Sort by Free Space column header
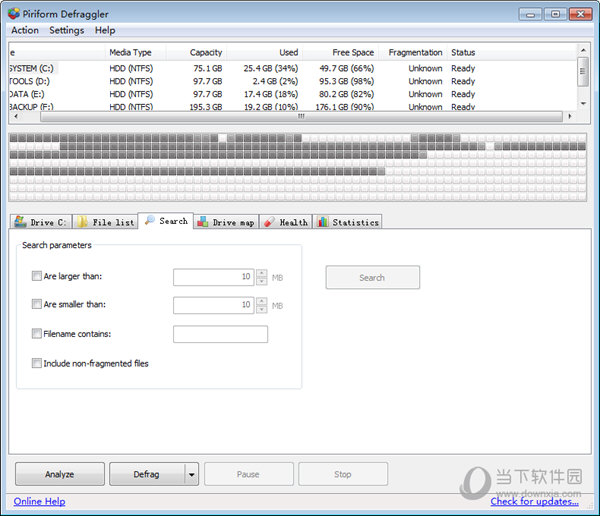The image size is (600, 516). pyautogui.click(x=340, y=52)
